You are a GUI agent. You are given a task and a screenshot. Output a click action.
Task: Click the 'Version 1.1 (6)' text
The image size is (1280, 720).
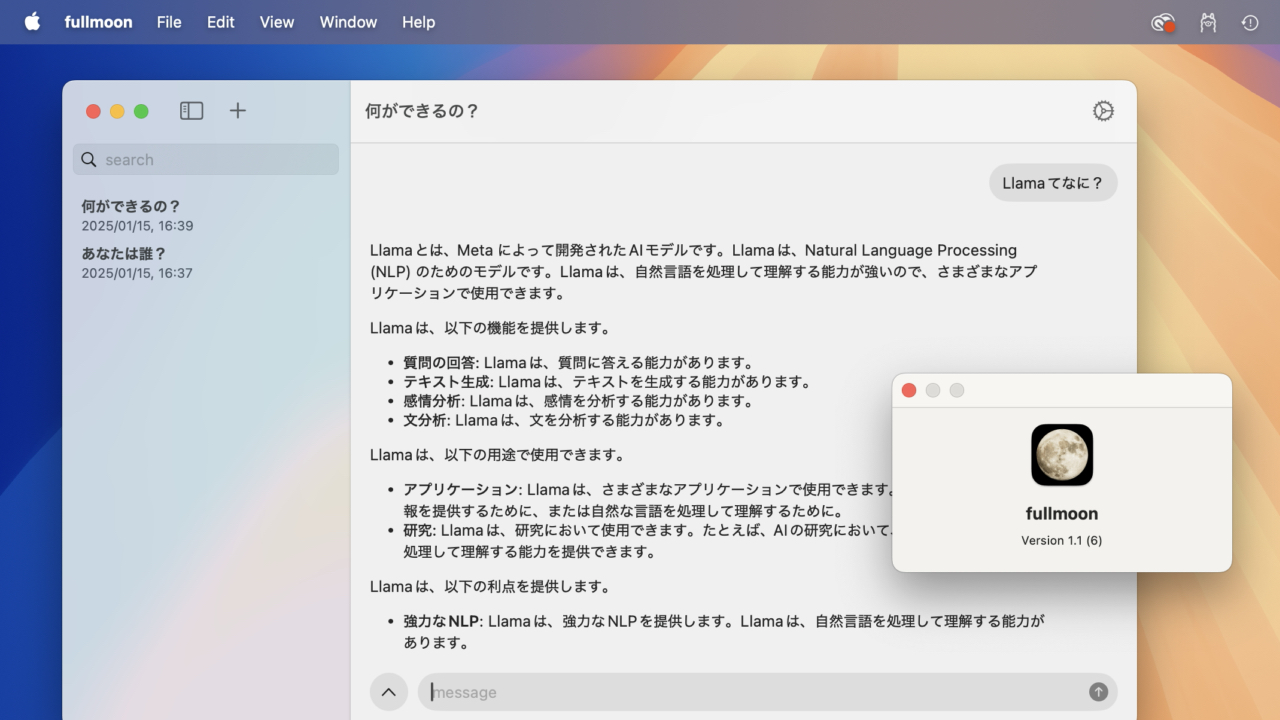click(x=1062, y=540)
